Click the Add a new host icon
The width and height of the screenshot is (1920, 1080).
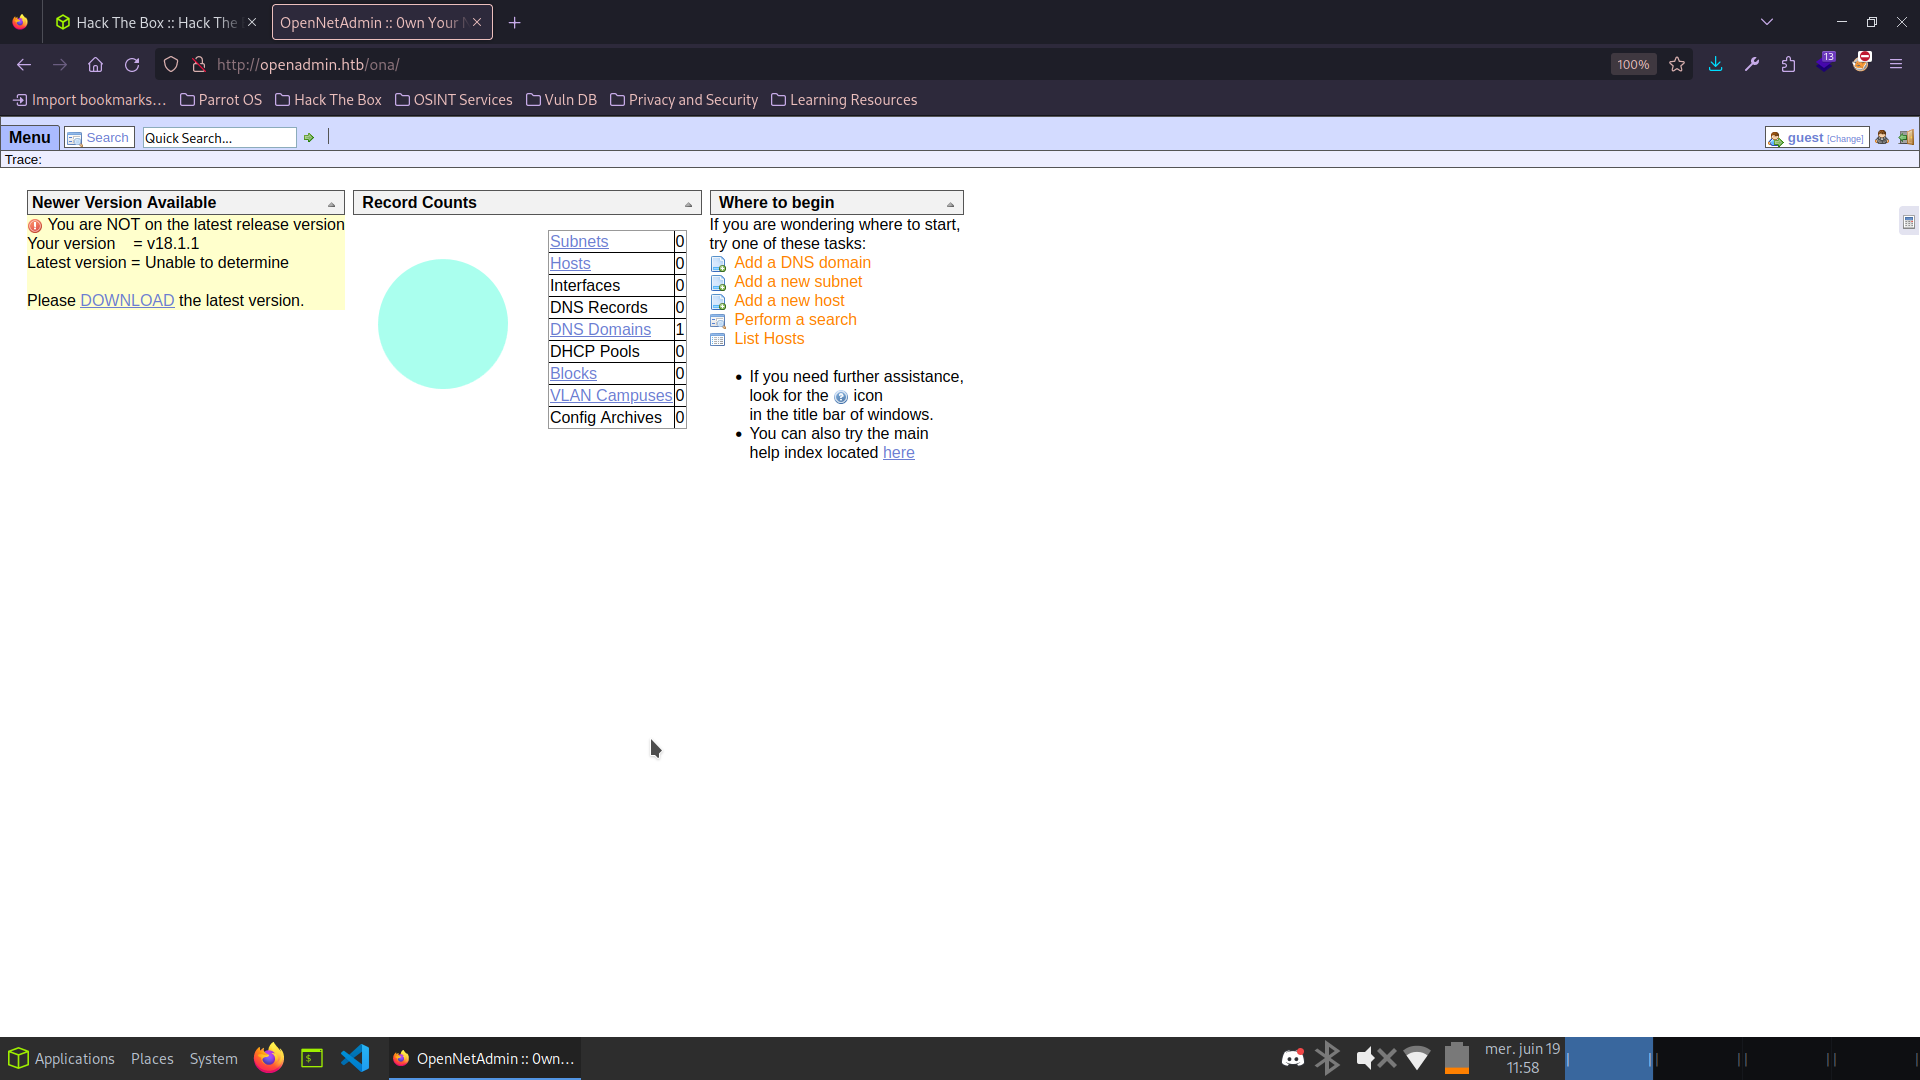(x=718, y=301)
